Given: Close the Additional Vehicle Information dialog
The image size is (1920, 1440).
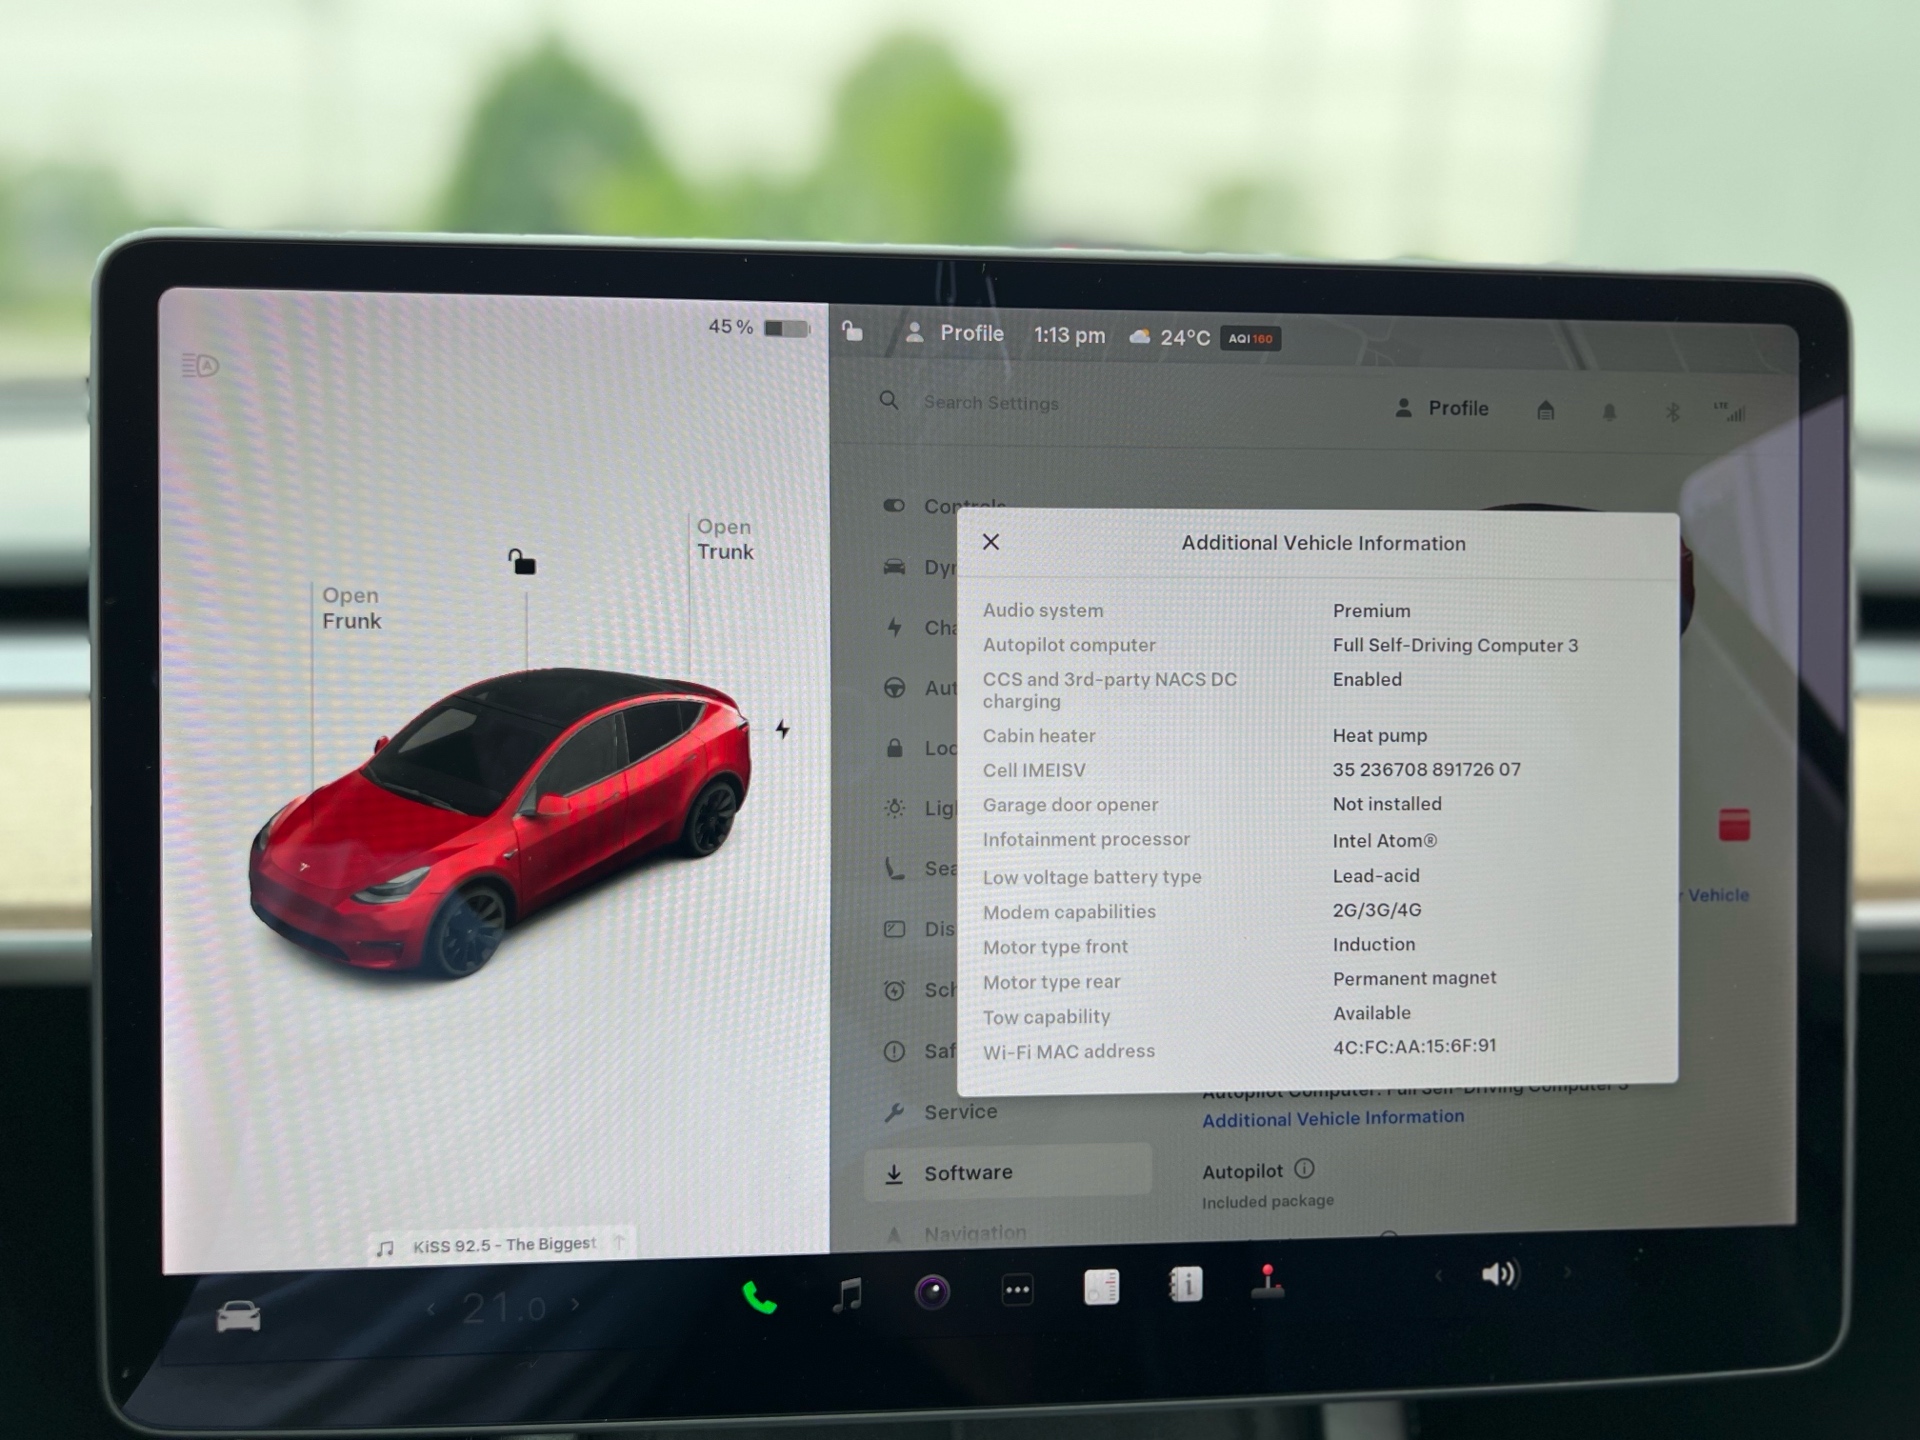Looking at the screenshot, I should 991,542.
